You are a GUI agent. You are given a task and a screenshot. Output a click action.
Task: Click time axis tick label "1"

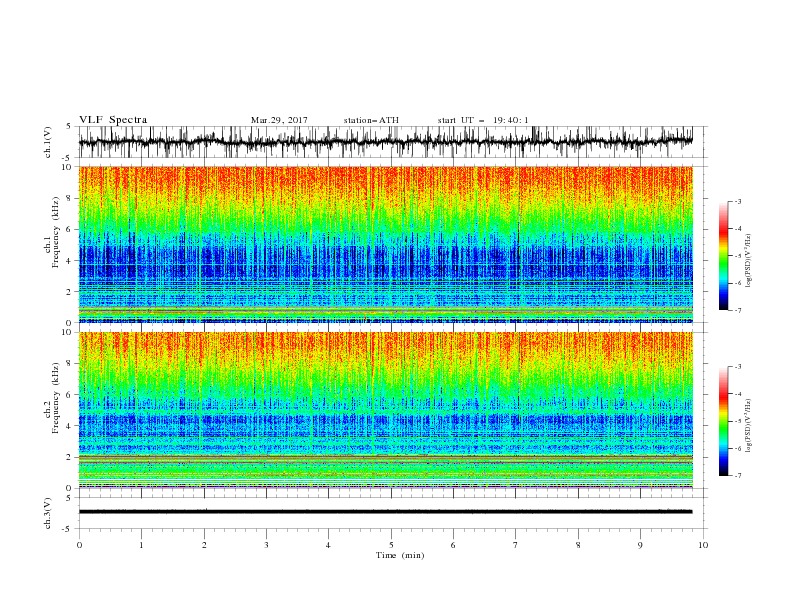[141, 545]
